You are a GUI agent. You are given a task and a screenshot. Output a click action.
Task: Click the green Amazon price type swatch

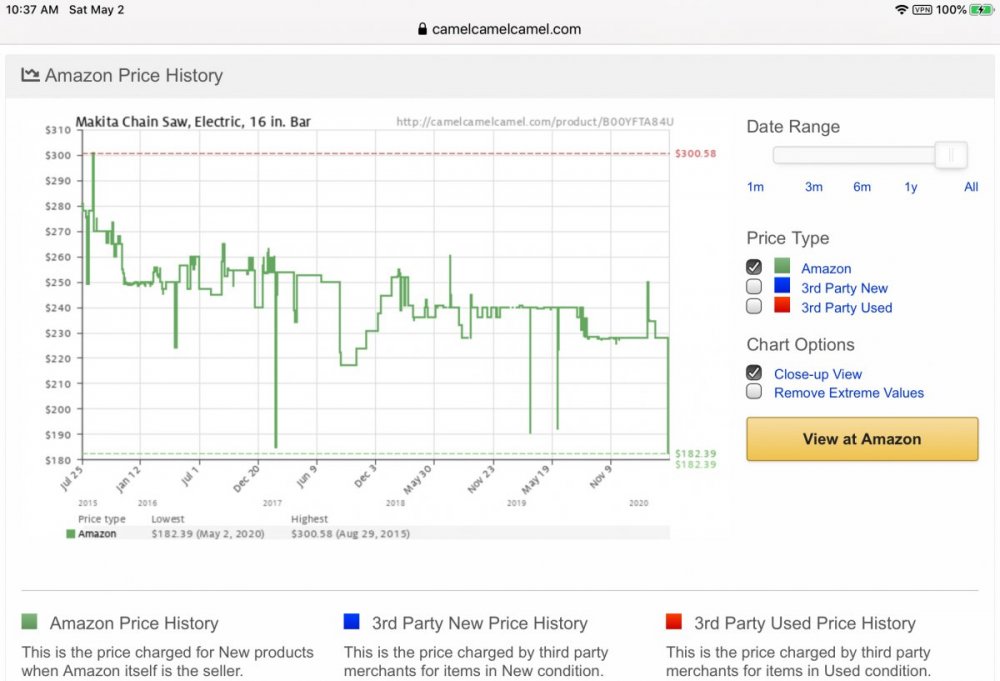[782, 267]
